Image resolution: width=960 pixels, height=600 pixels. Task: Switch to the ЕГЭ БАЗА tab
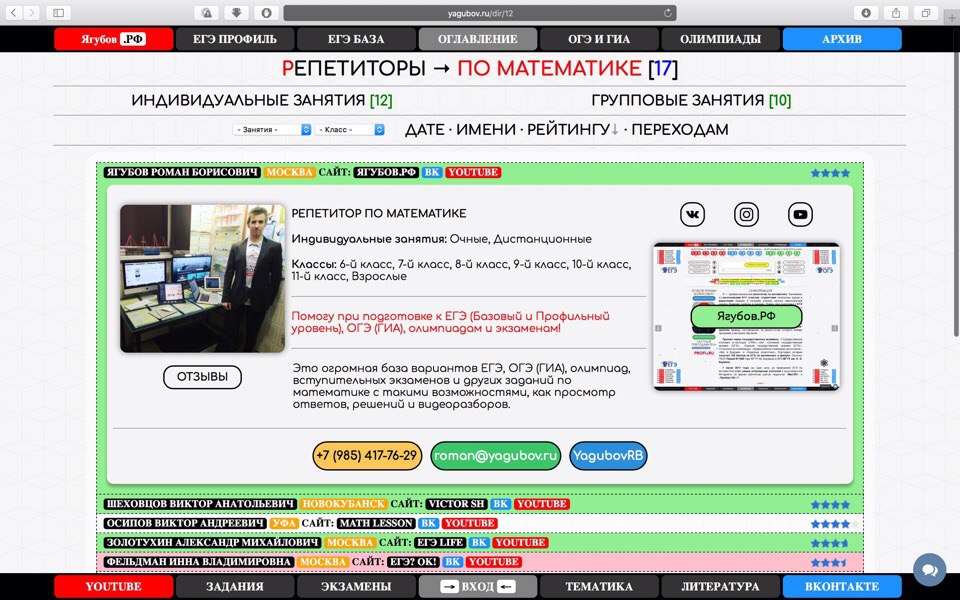point(356,39)
